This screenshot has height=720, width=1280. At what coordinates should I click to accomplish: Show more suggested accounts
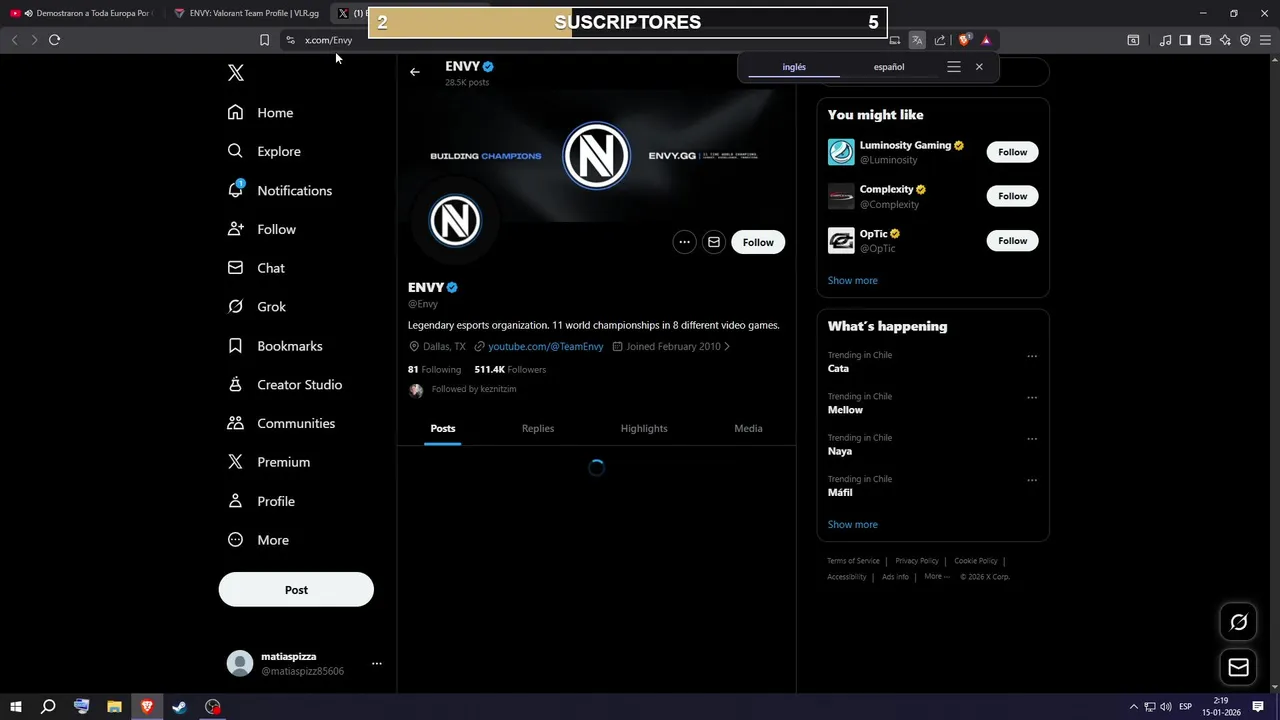click(853, 280)
